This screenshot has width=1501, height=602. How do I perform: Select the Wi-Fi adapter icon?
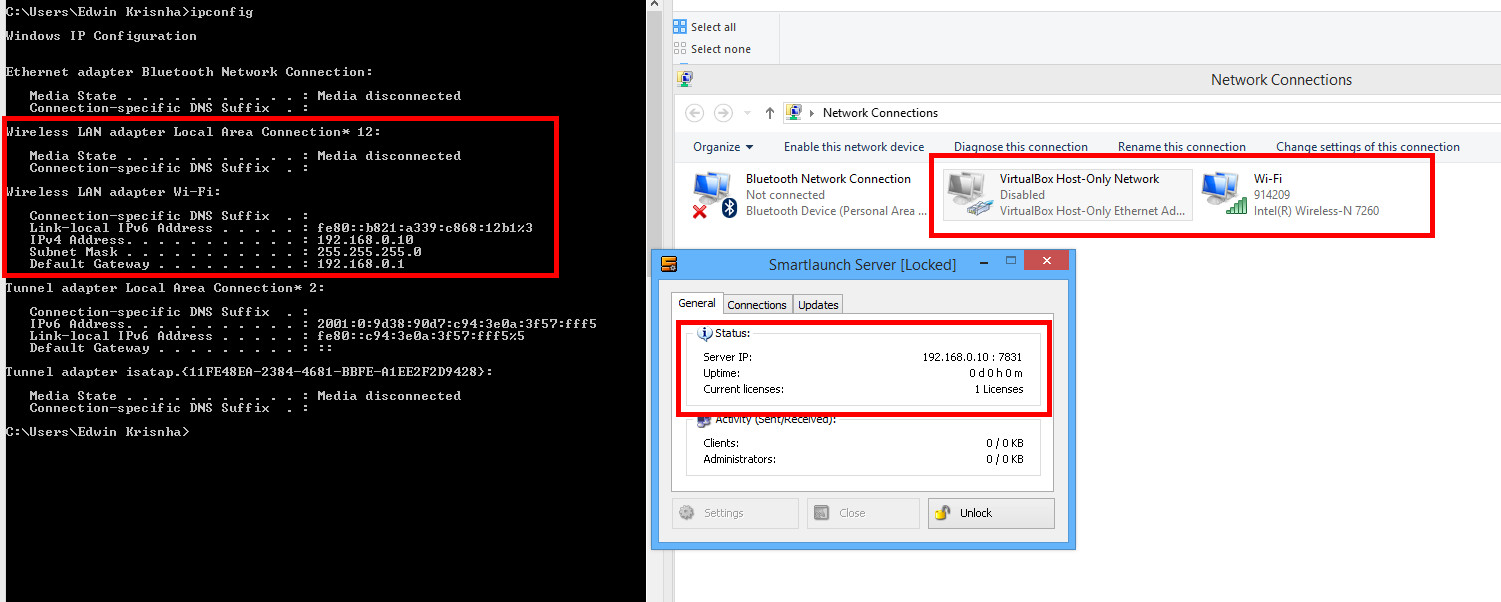[x=1224, y=194]
